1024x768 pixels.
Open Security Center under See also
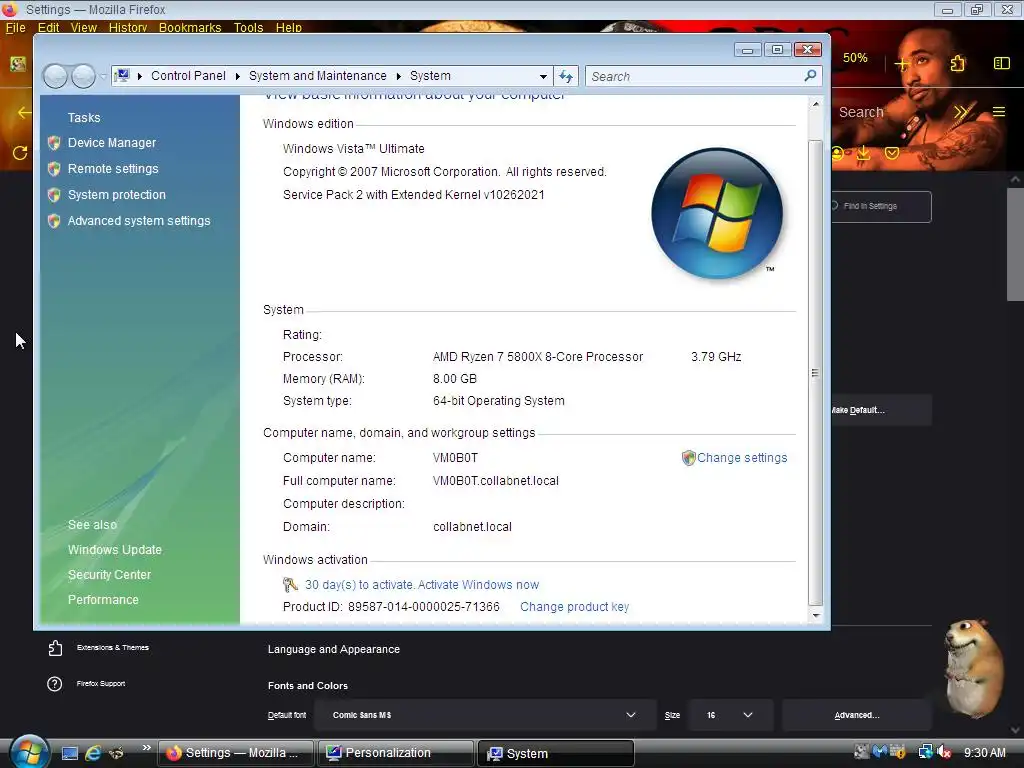[x=109, y=575]
